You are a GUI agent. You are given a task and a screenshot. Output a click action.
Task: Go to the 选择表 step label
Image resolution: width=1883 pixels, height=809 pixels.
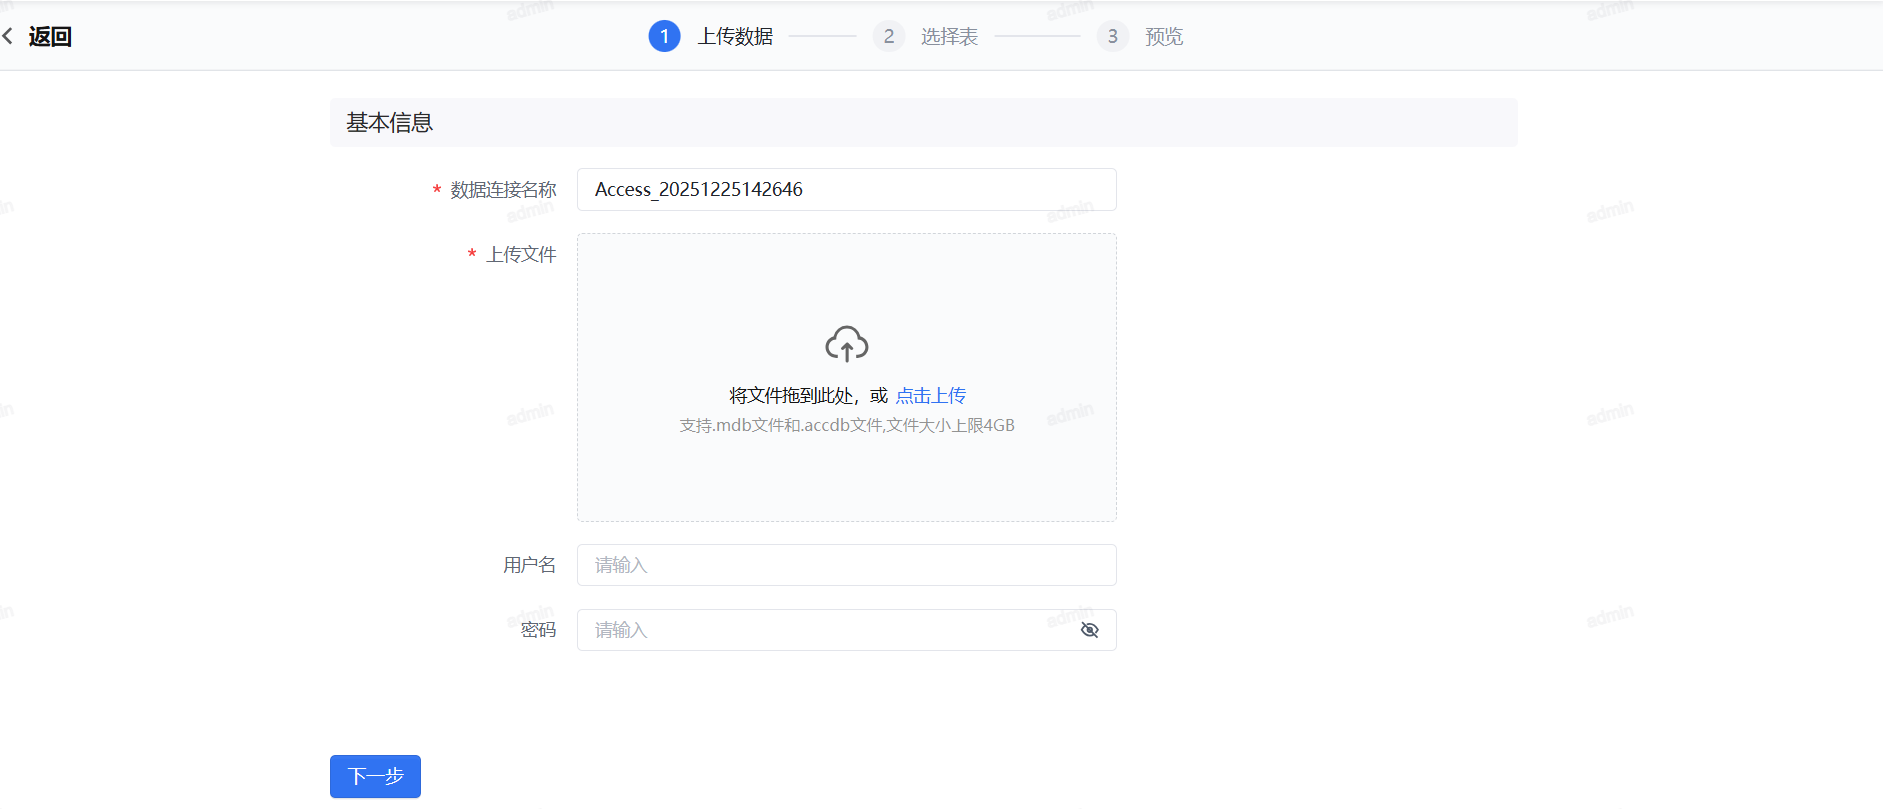coord(949,37)
